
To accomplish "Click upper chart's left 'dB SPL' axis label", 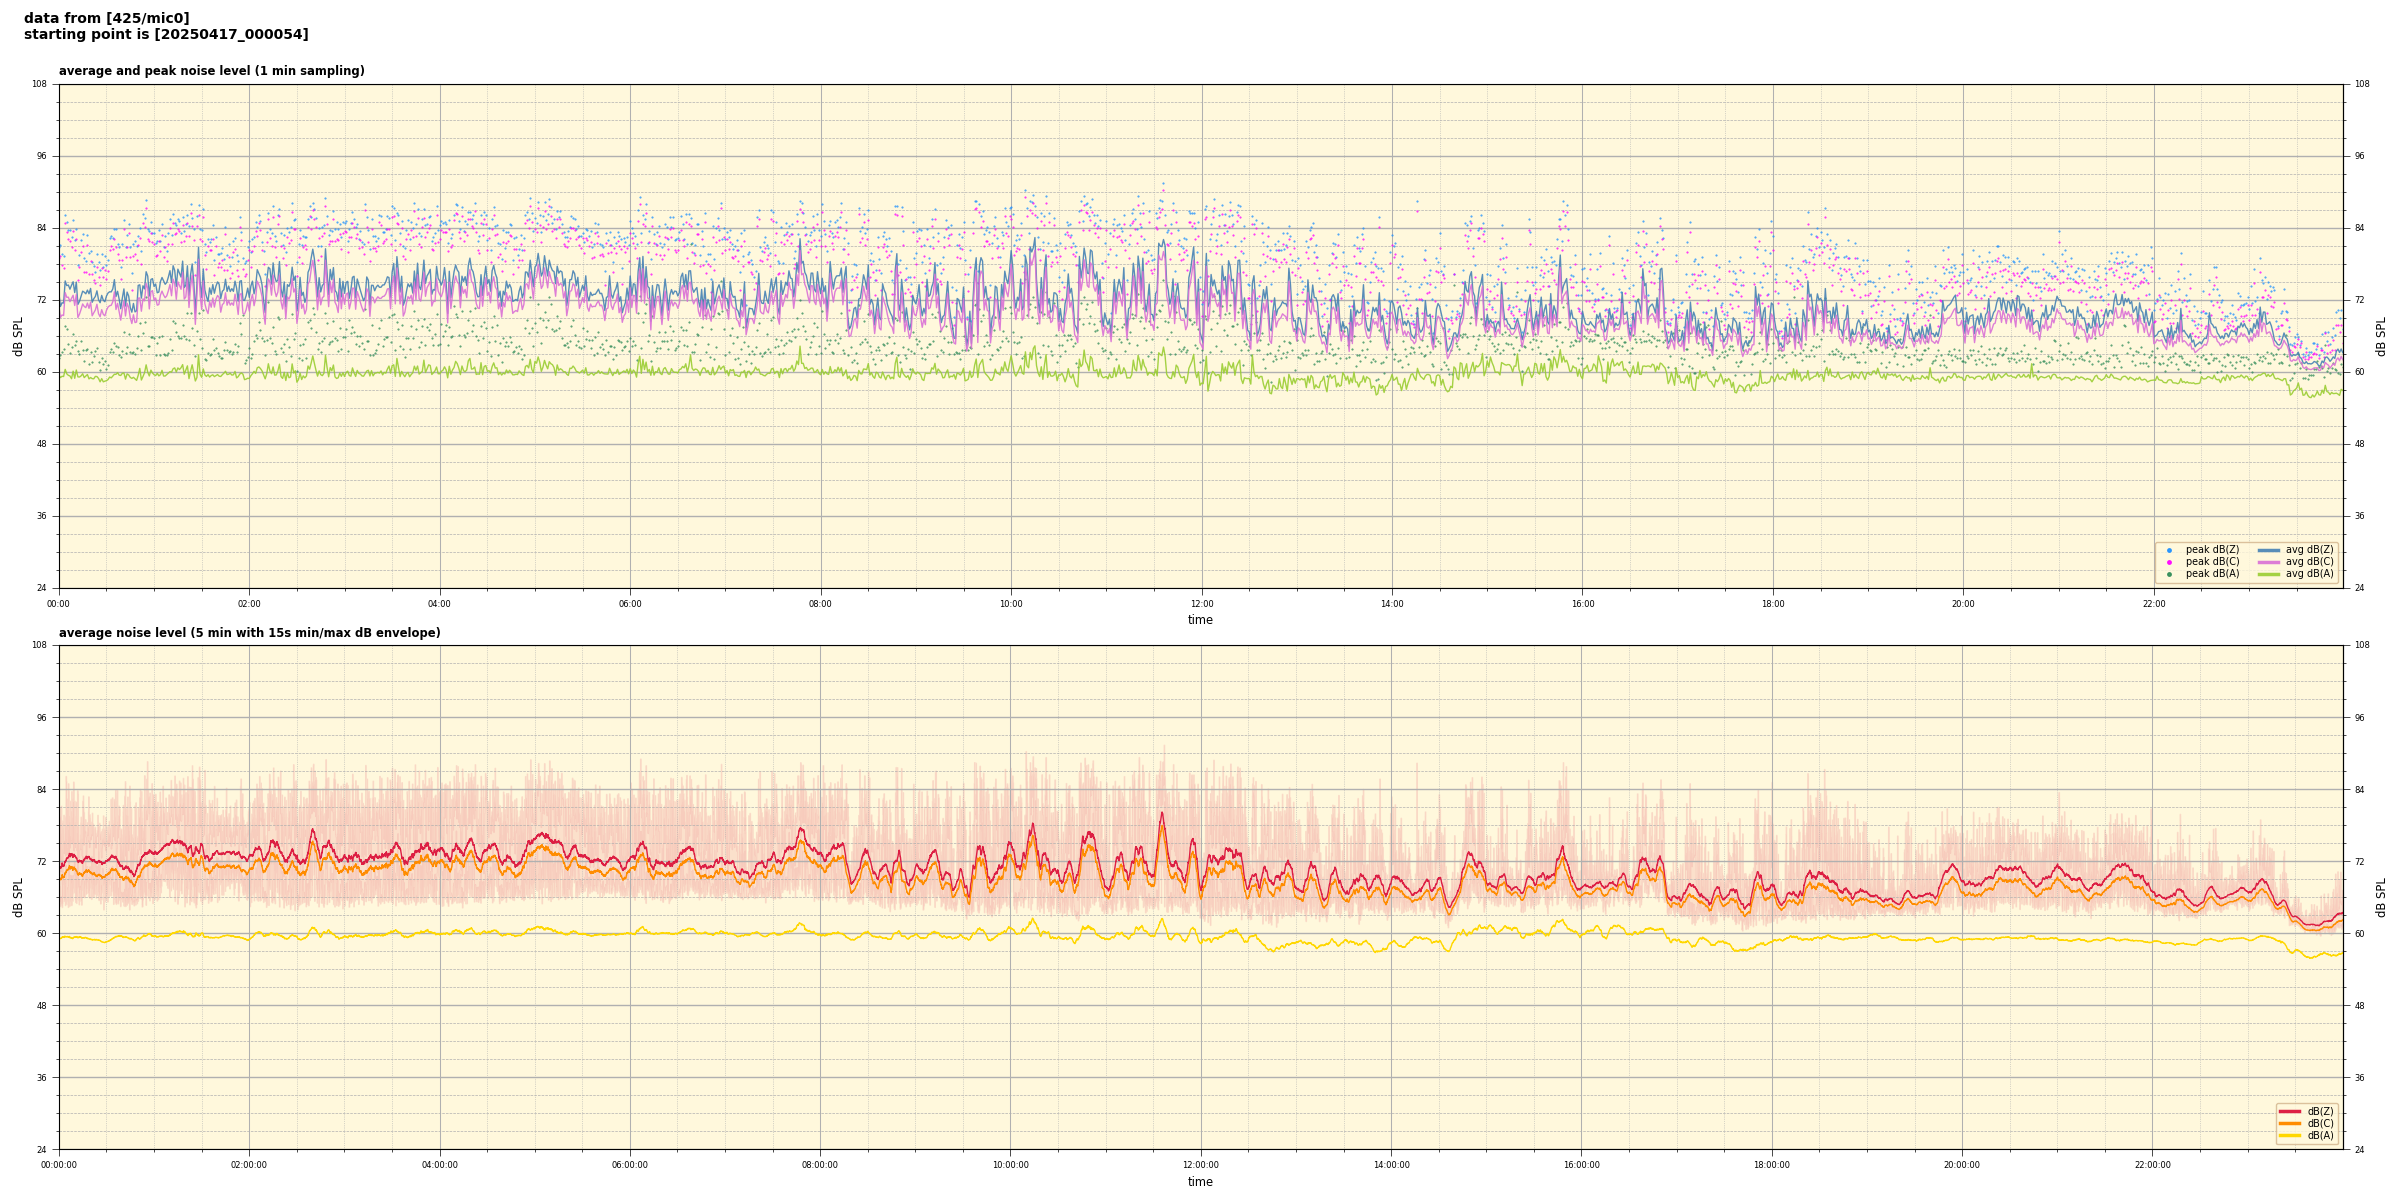I will 18,336.
